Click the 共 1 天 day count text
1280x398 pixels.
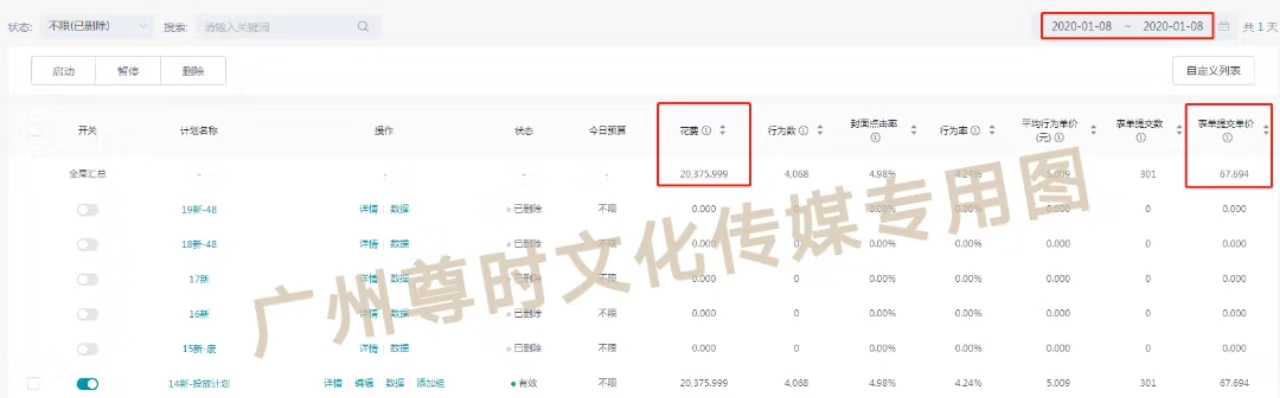(x=1259, y=27)
